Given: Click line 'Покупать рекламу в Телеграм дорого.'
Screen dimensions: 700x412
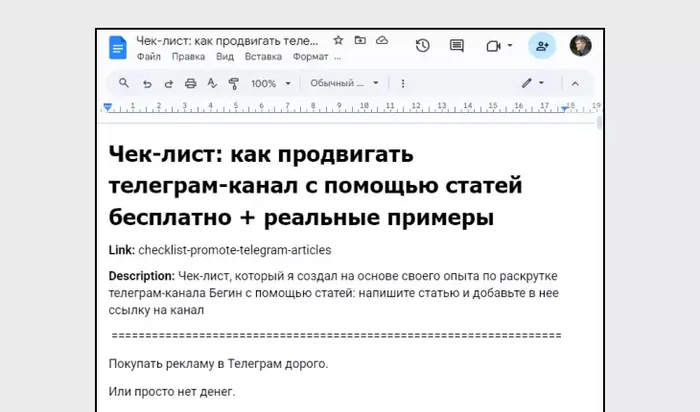Looking at the screenshot, I should coord(218,364).
